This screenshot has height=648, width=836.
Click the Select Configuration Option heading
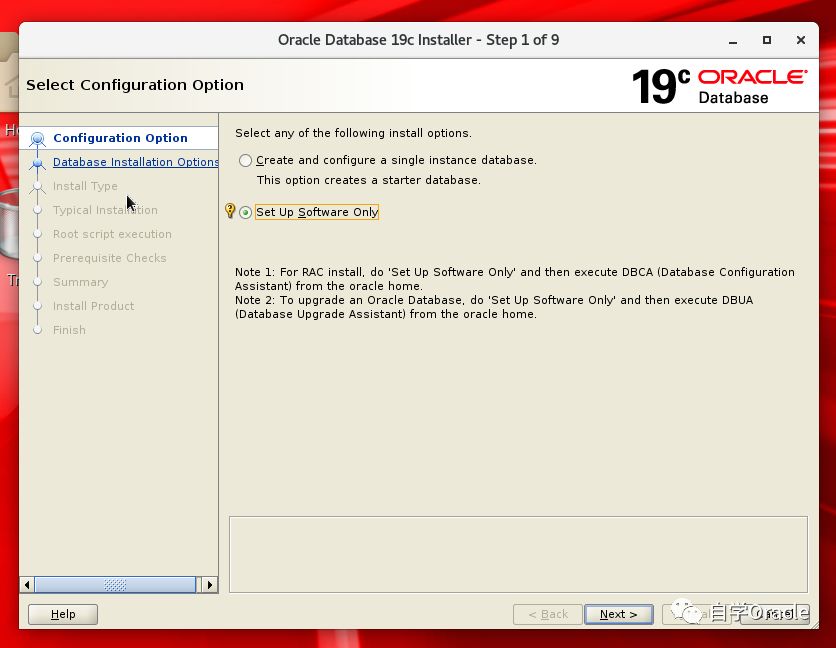tap(135, 85)
